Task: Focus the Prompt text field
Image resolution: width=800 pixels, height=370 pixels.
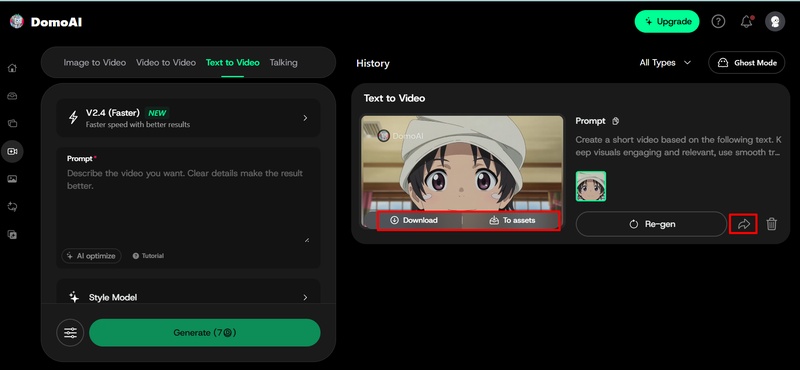Action: [188, 205]
